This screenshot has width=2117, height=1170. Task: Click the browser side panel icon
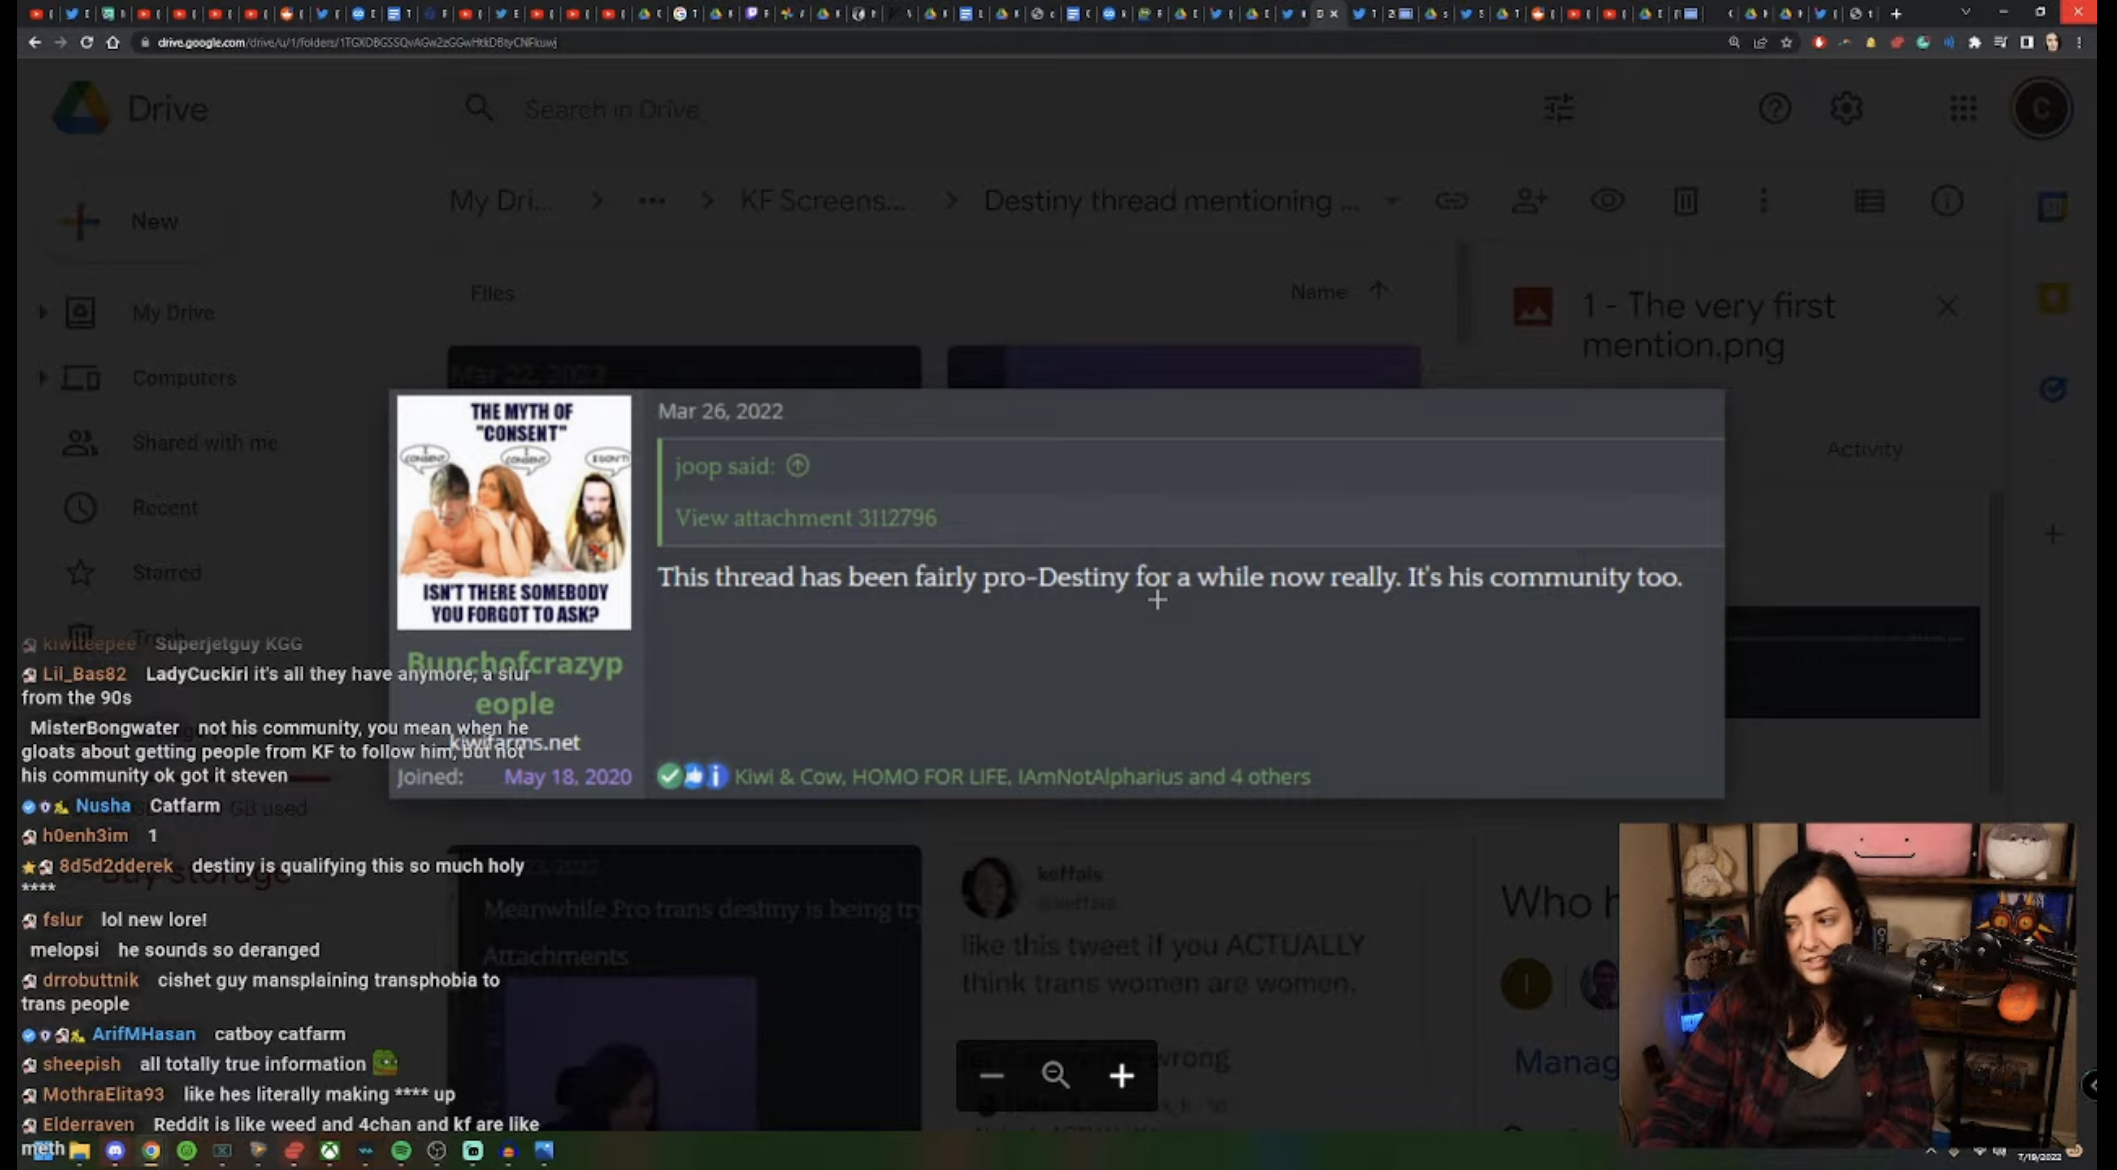pos(2026,42)
